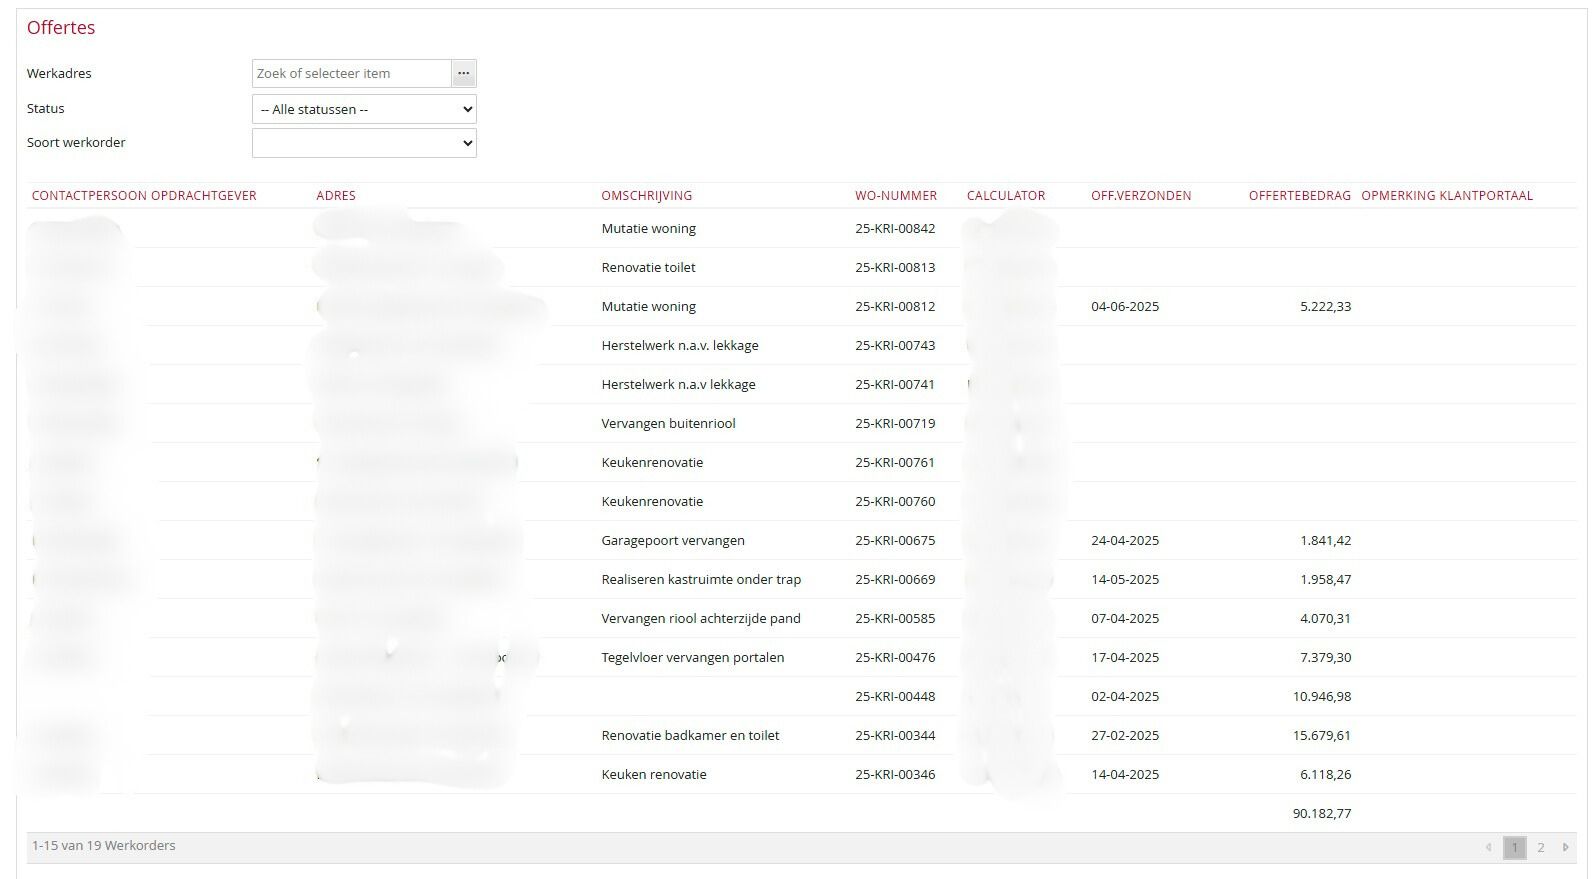Click 'Keuken renovatie' description
The image size is (1596, 879).
654,775
